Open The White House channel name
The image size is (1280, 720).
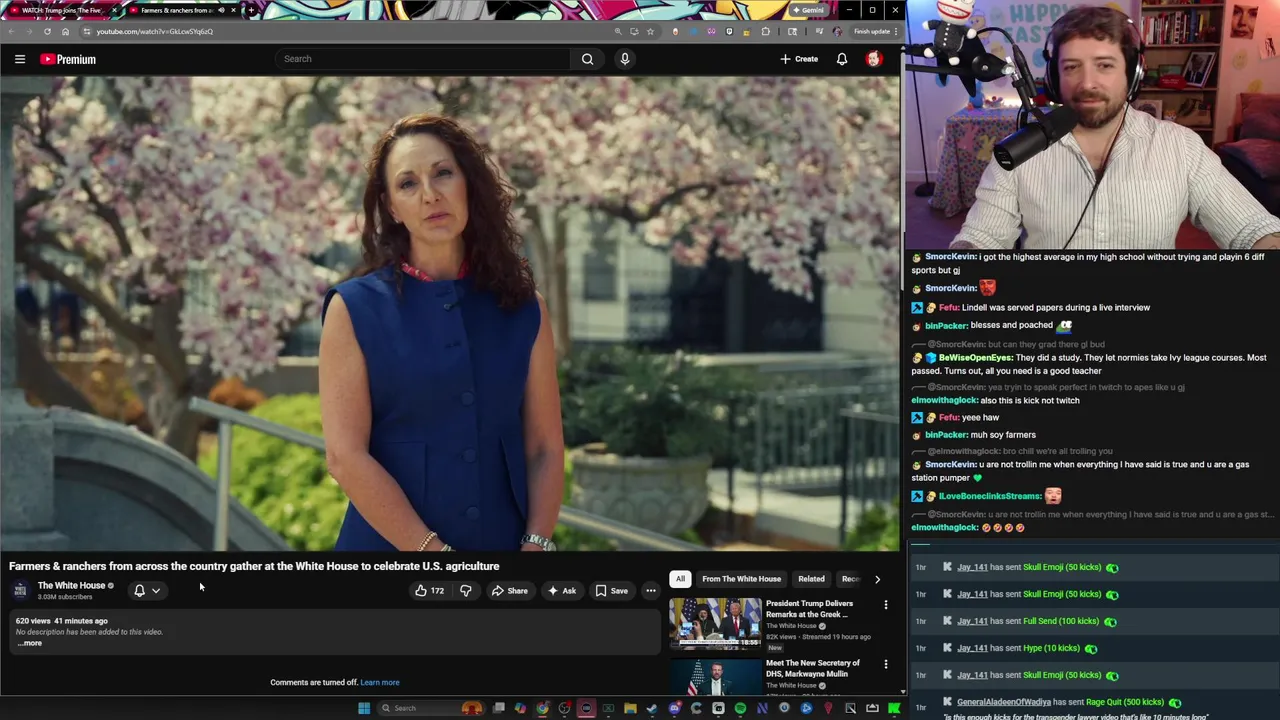[x=71, y=585]
